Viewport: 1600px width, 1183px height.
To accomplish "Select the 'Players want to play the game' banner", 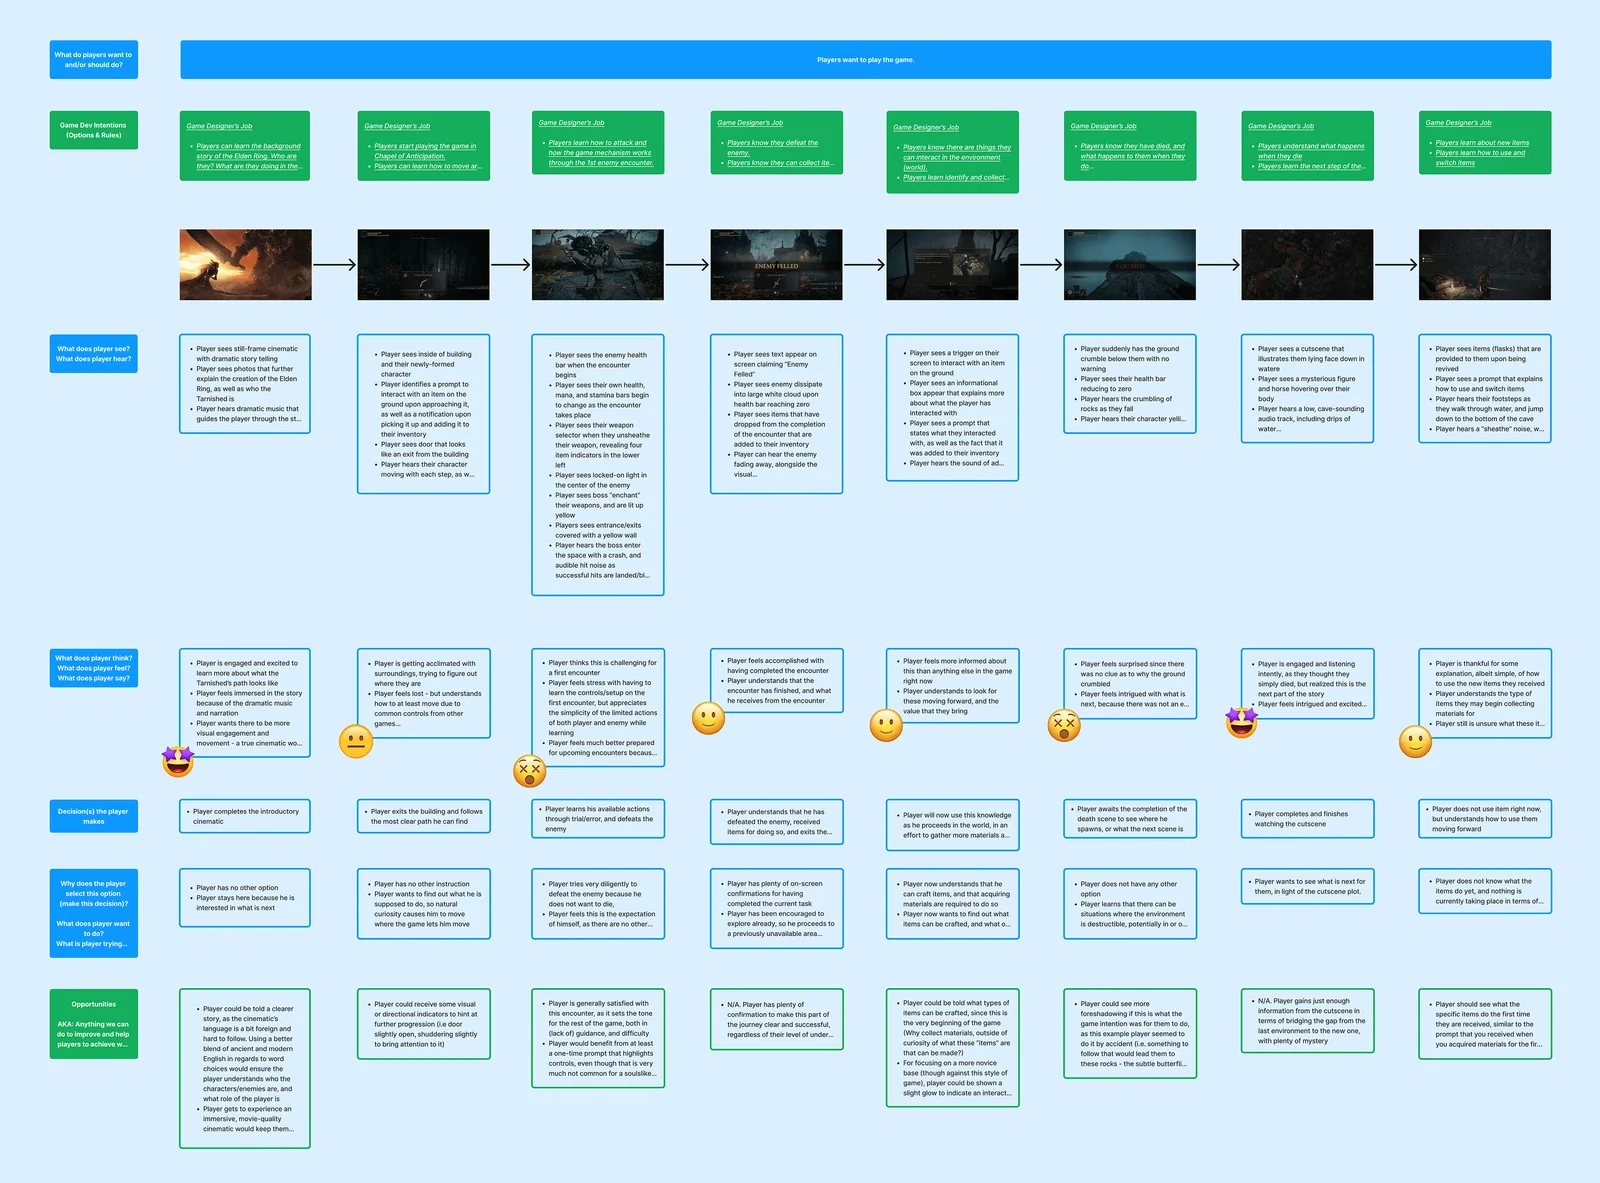I will tap(865, 60).
